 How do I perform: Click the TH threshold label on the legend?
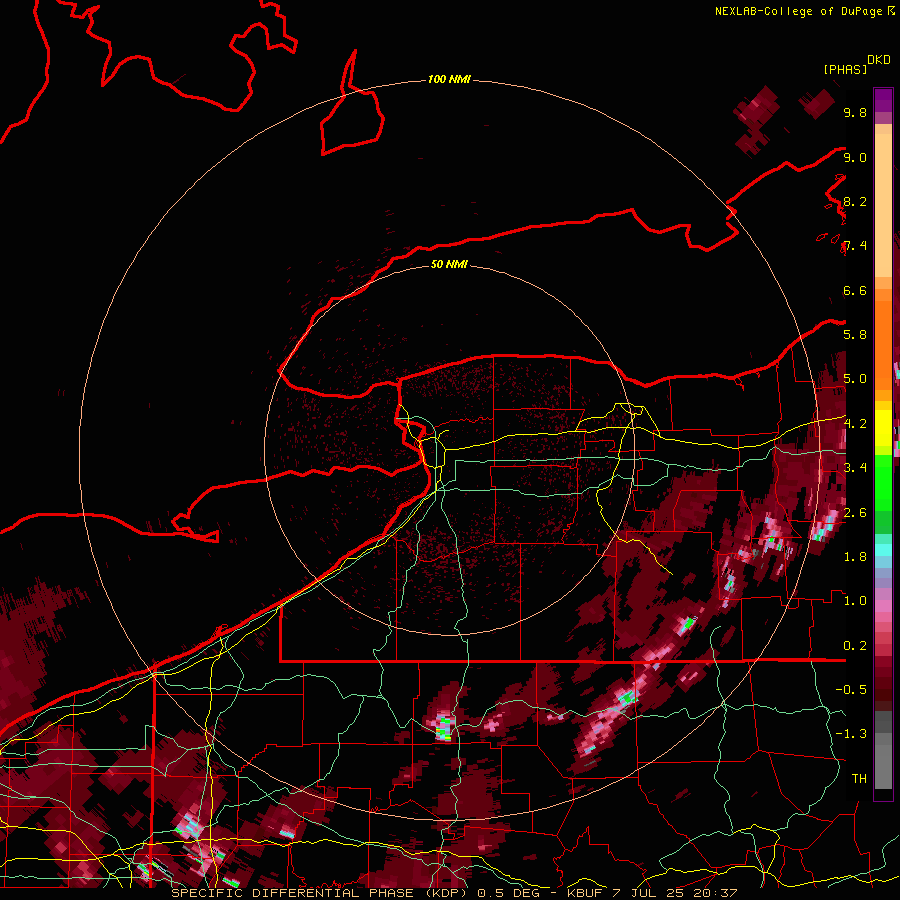tap(859, 779)
